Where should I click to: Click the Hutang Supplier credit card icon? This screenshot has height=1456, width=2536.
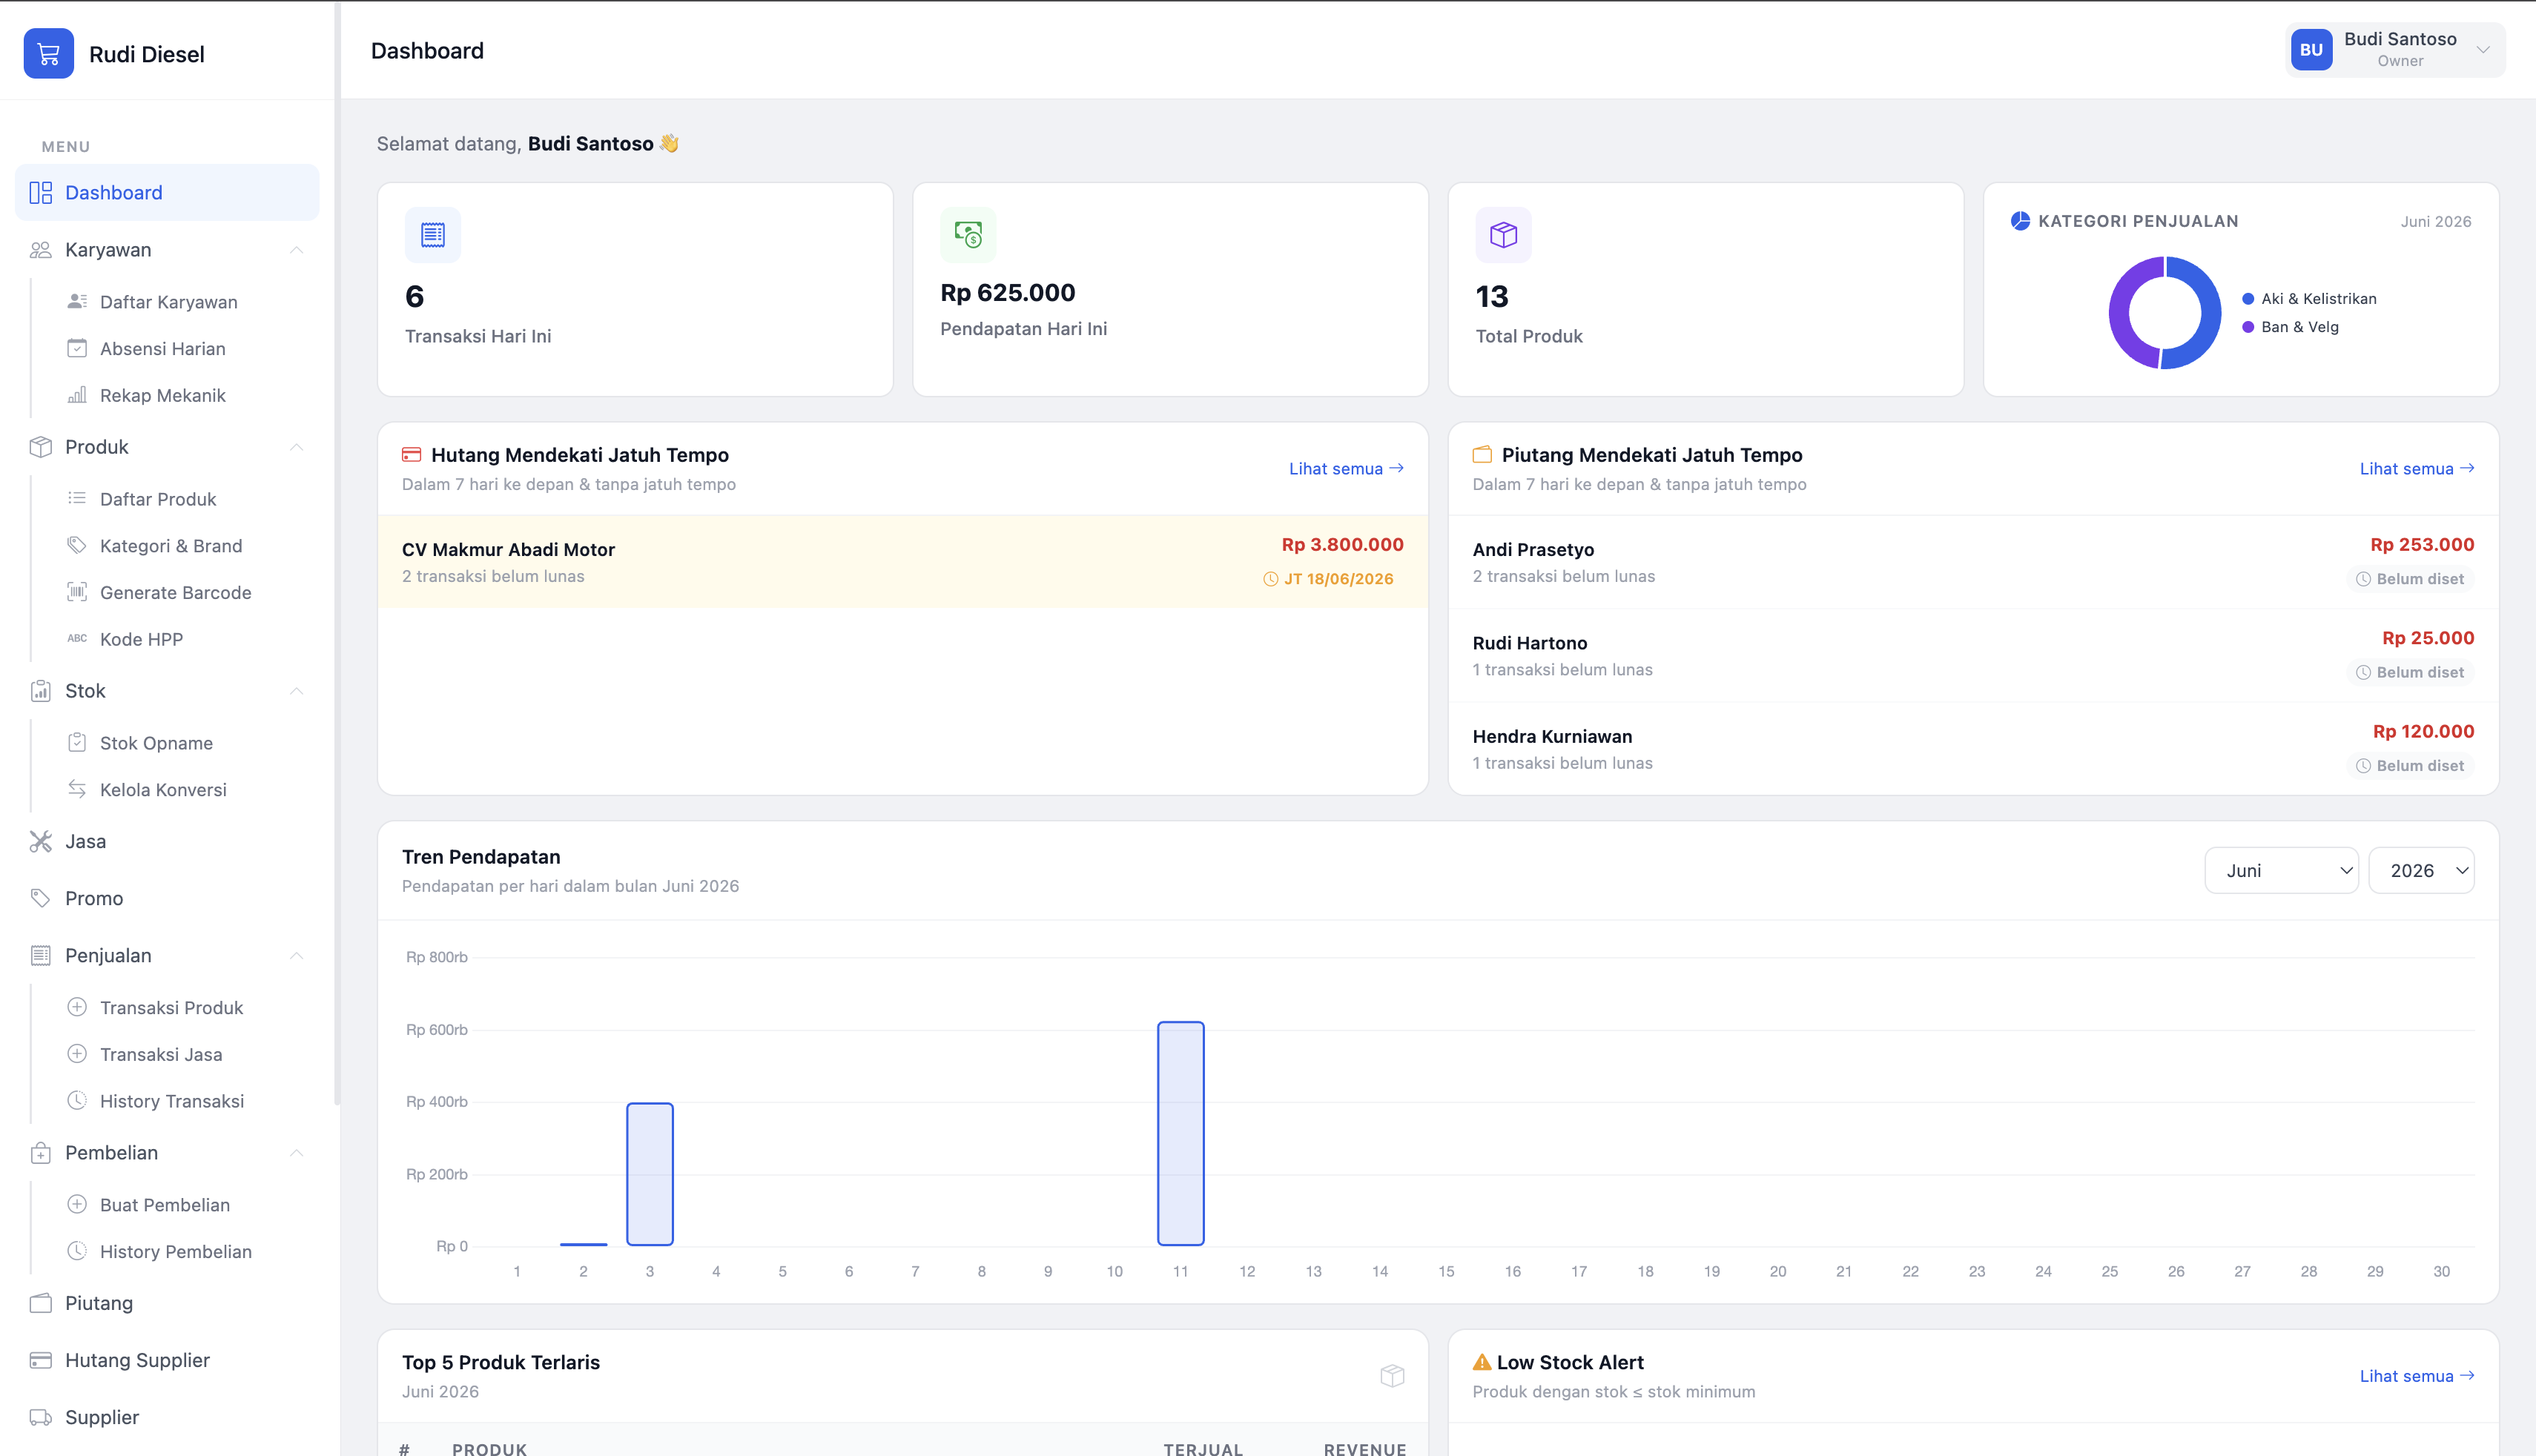tap(41, 1360)
